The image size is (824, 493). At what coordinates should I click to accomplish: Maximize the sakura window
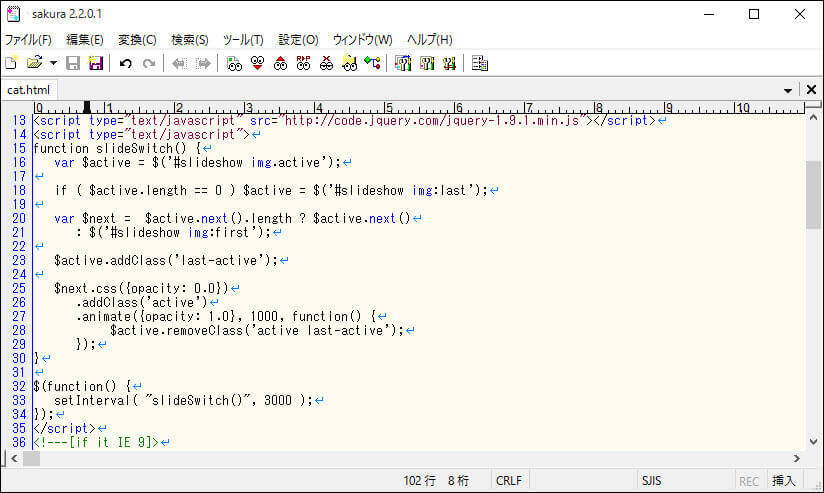(x=754, y=14)
